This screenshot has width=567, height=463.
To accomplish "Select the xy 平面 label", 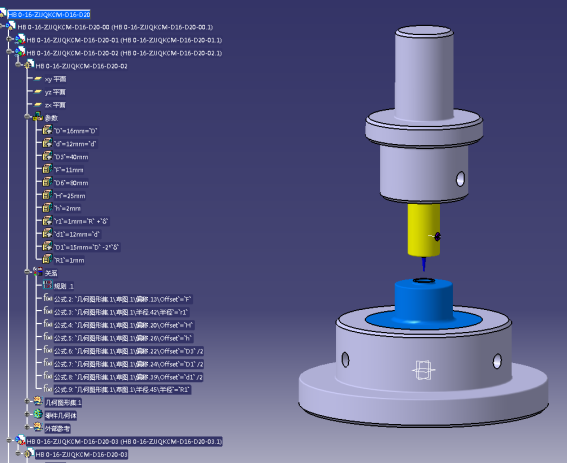I will tap(55, 79).
